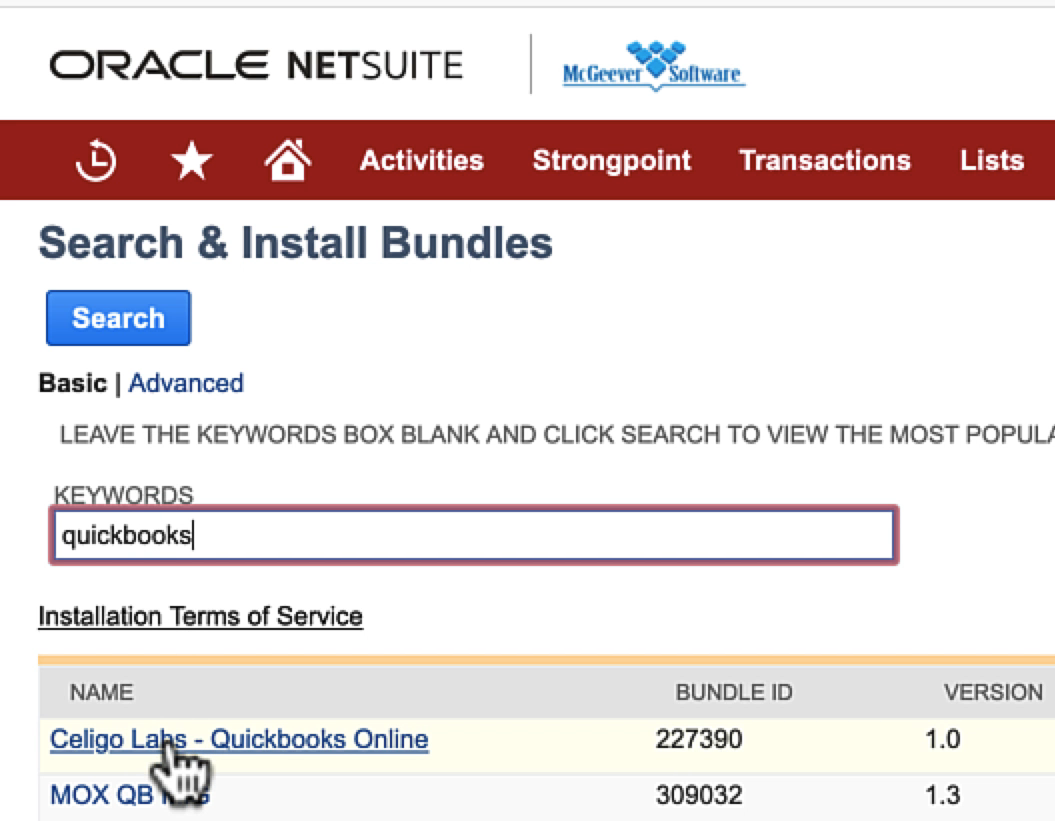Click the Oracle NetSuite logo
Screen dimensions: 1055x821
(256, 65)
